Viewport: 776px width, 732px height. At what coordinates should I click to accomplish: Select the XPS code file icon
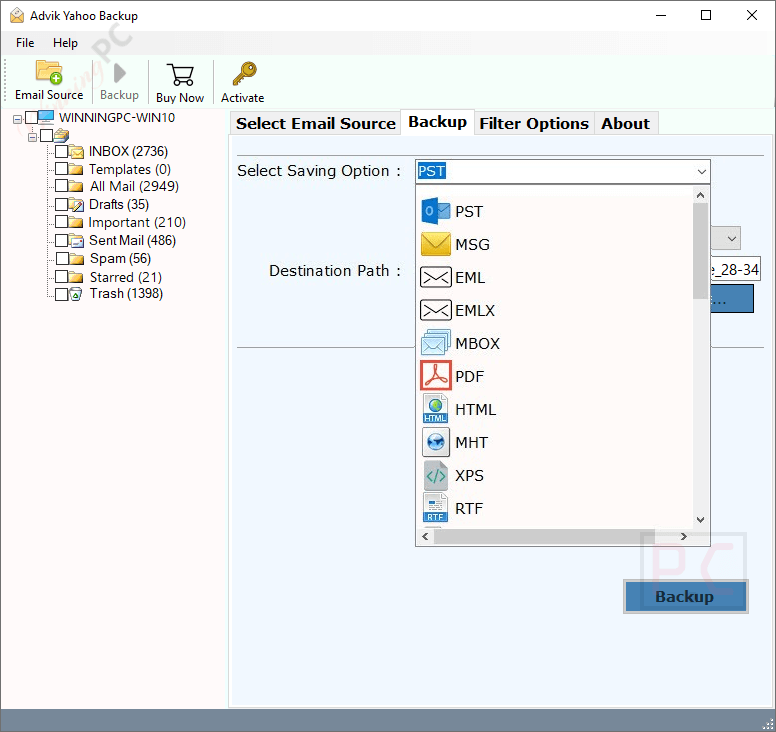point(436,475)
